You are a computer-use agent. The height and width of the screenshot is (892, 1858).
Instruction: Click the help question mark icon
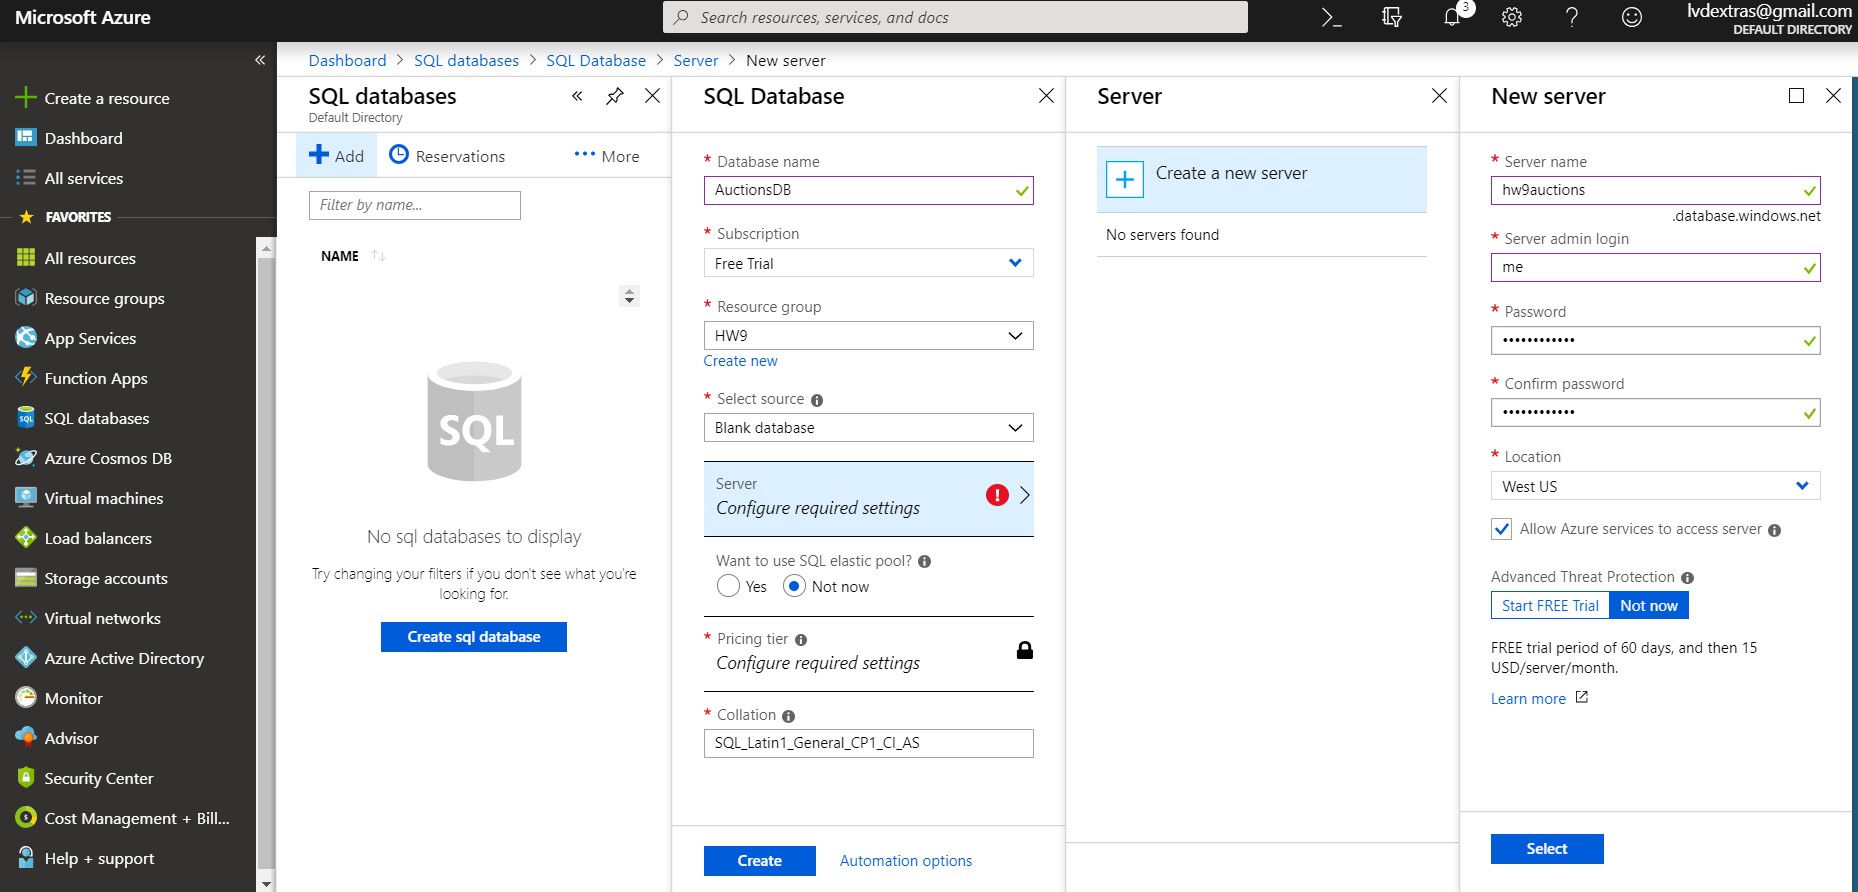pyautogui.click(x=1571, y=17)
